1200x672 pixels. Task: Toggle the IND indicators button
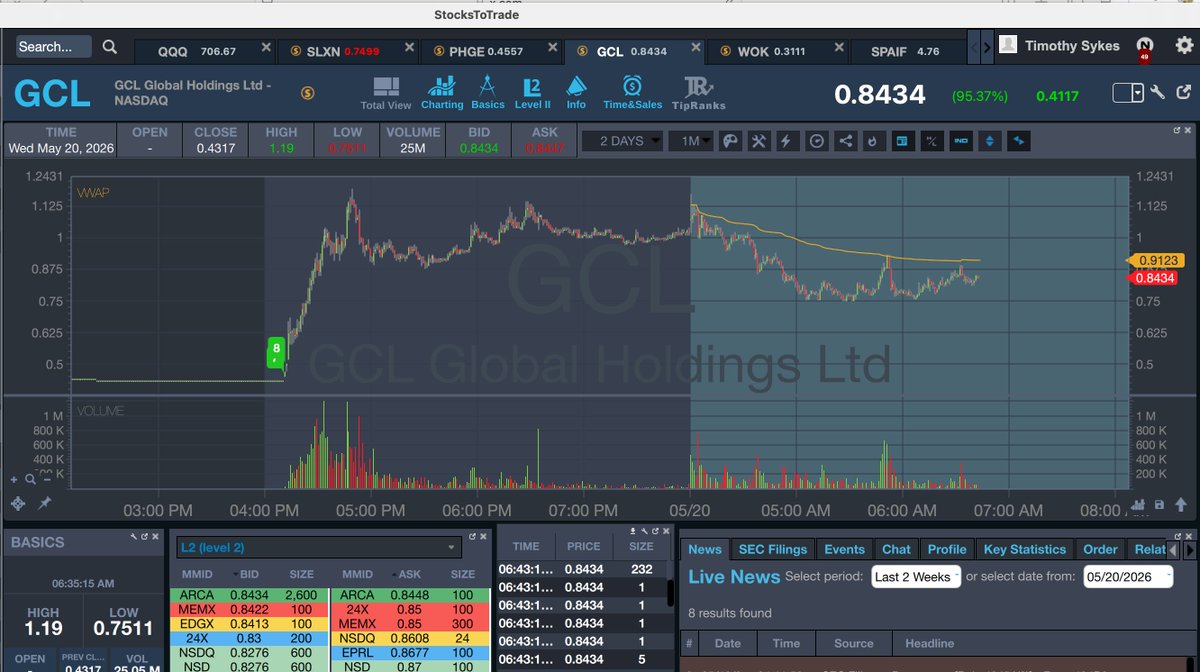click(961, 141)
